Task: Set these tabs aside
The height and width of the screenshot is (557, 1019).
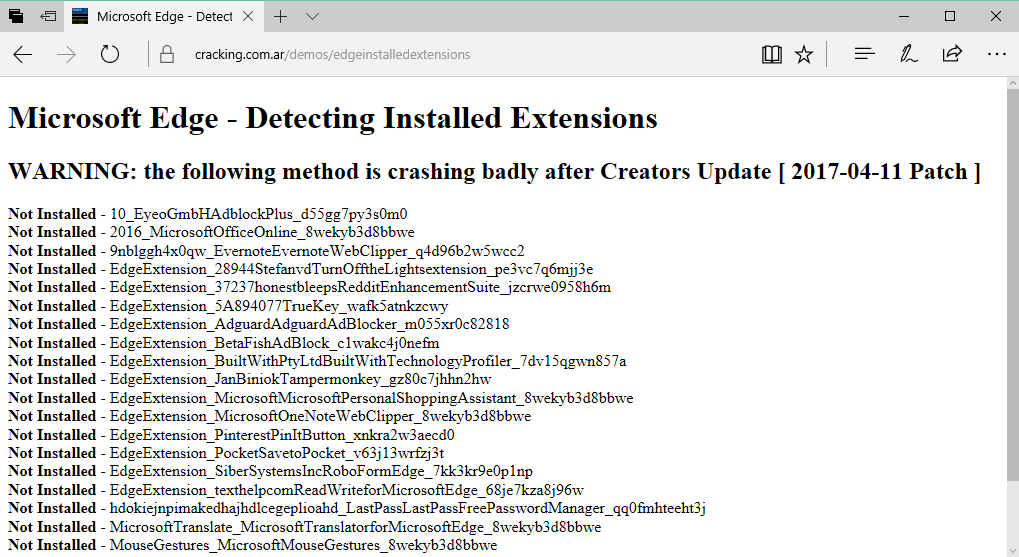Action: (x=48, y=16)
